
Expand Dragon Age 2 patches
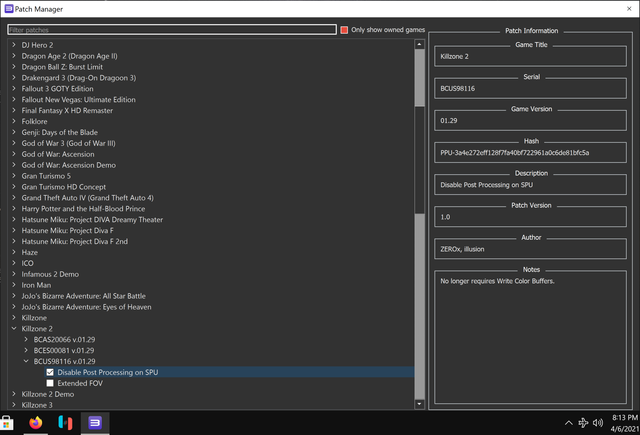[x=14, y=56]
